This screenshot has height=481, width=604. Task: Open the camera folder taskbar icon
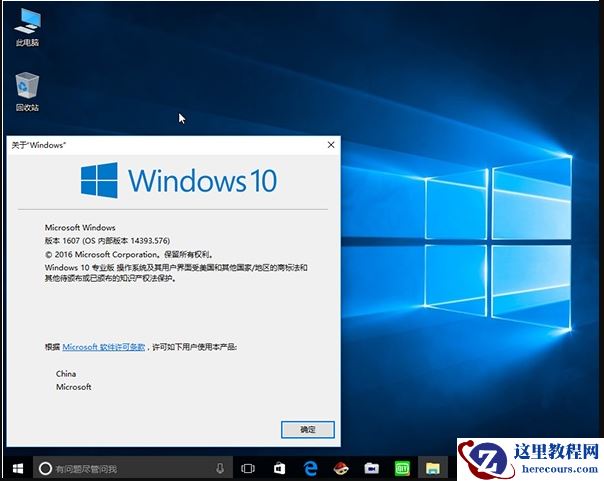coord(371,468)
